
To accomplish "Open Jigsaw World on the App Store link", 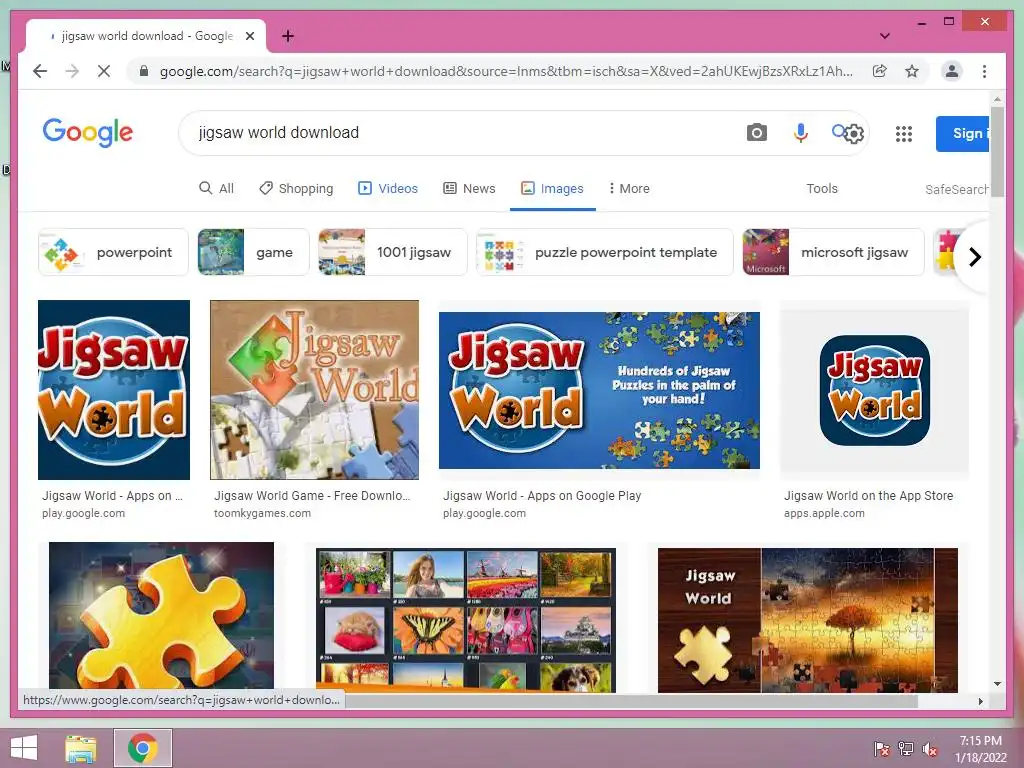I will (x=869, y=496).
